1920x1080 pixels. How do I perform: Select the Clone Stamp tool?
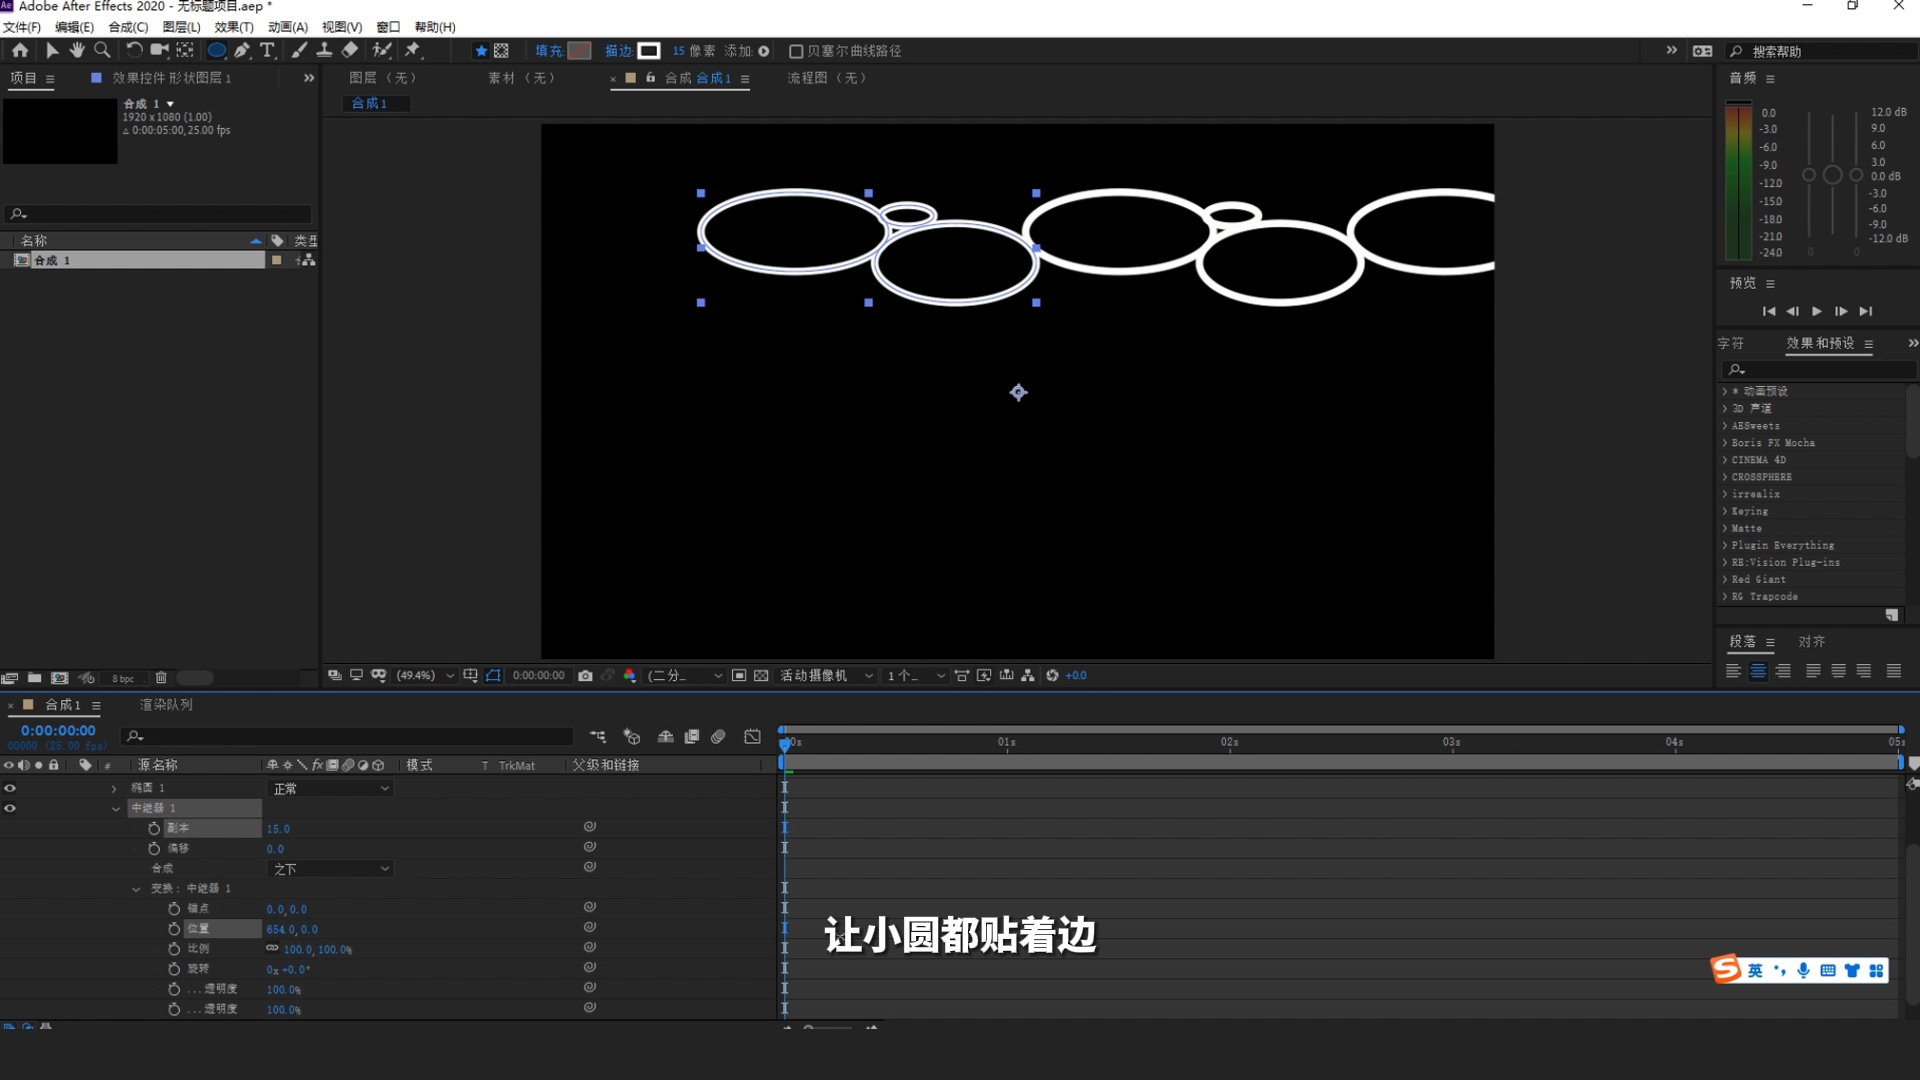tap(323, 50)
